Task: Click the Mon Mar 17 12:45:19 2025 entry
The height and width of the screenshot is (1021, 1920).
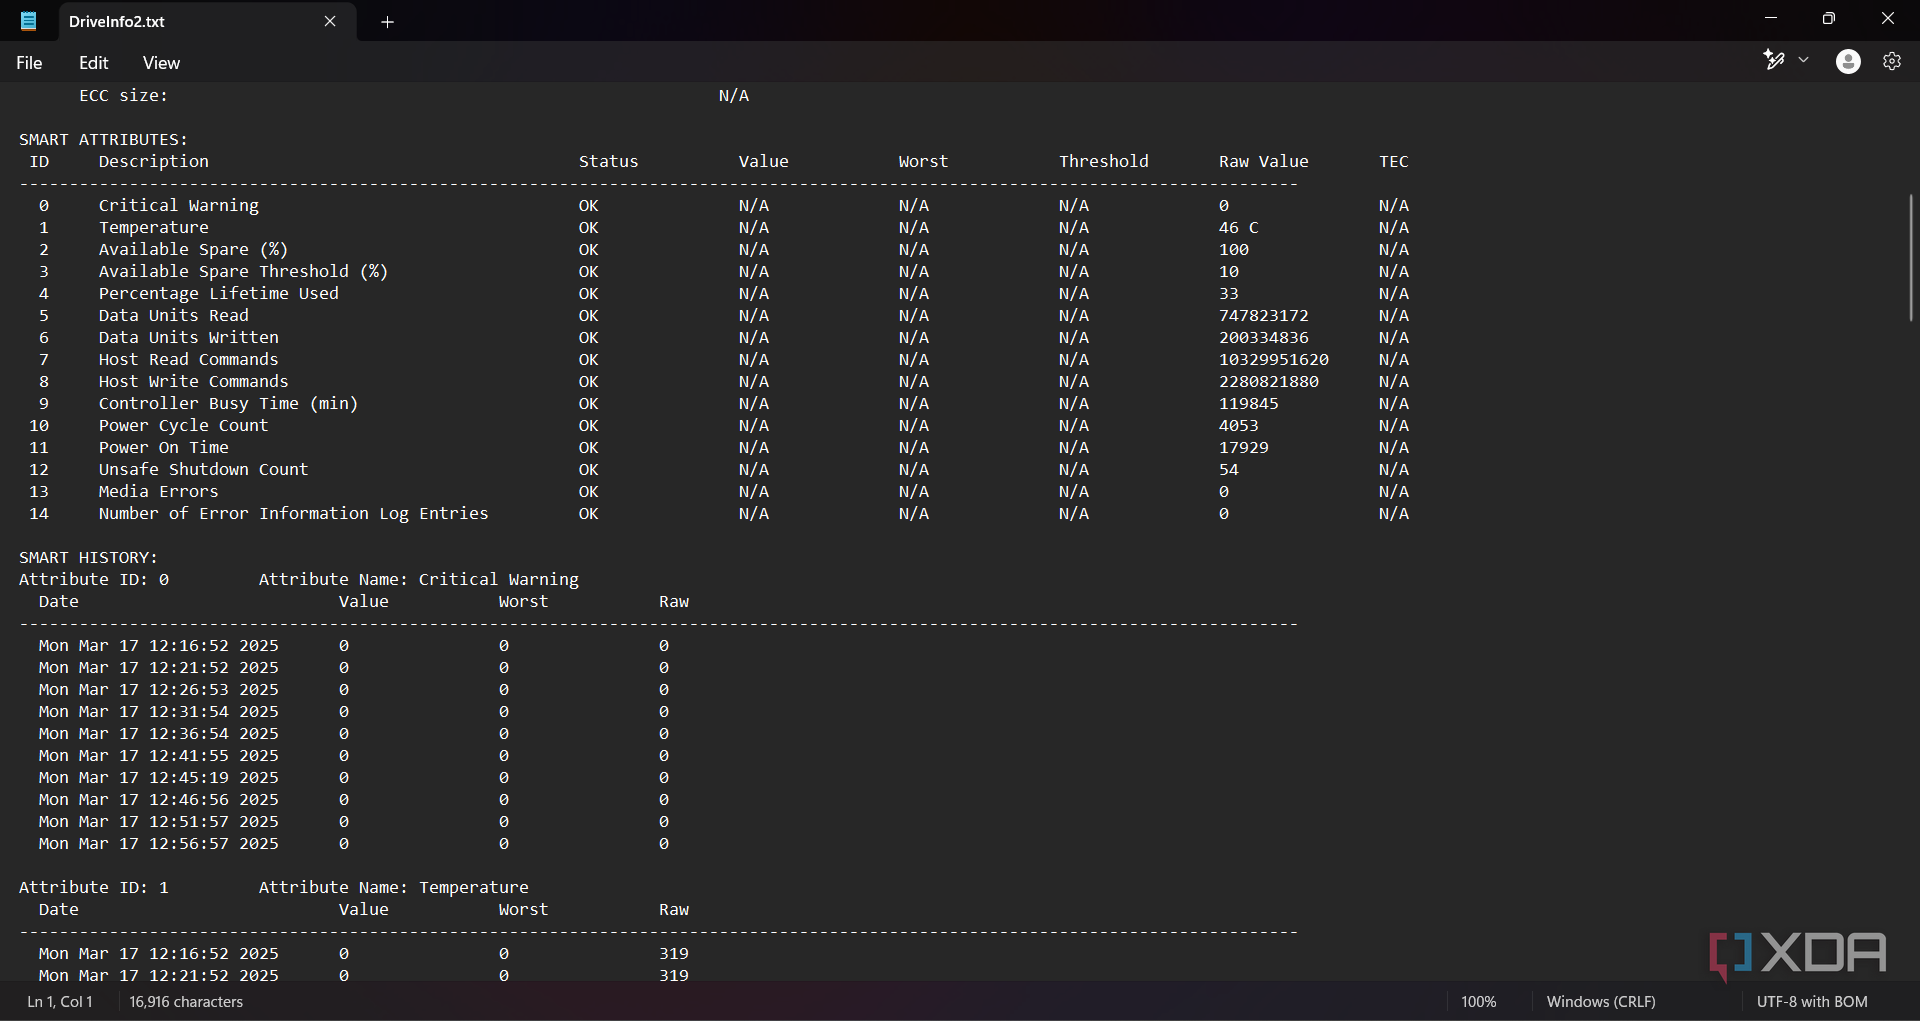Action: 158,778
